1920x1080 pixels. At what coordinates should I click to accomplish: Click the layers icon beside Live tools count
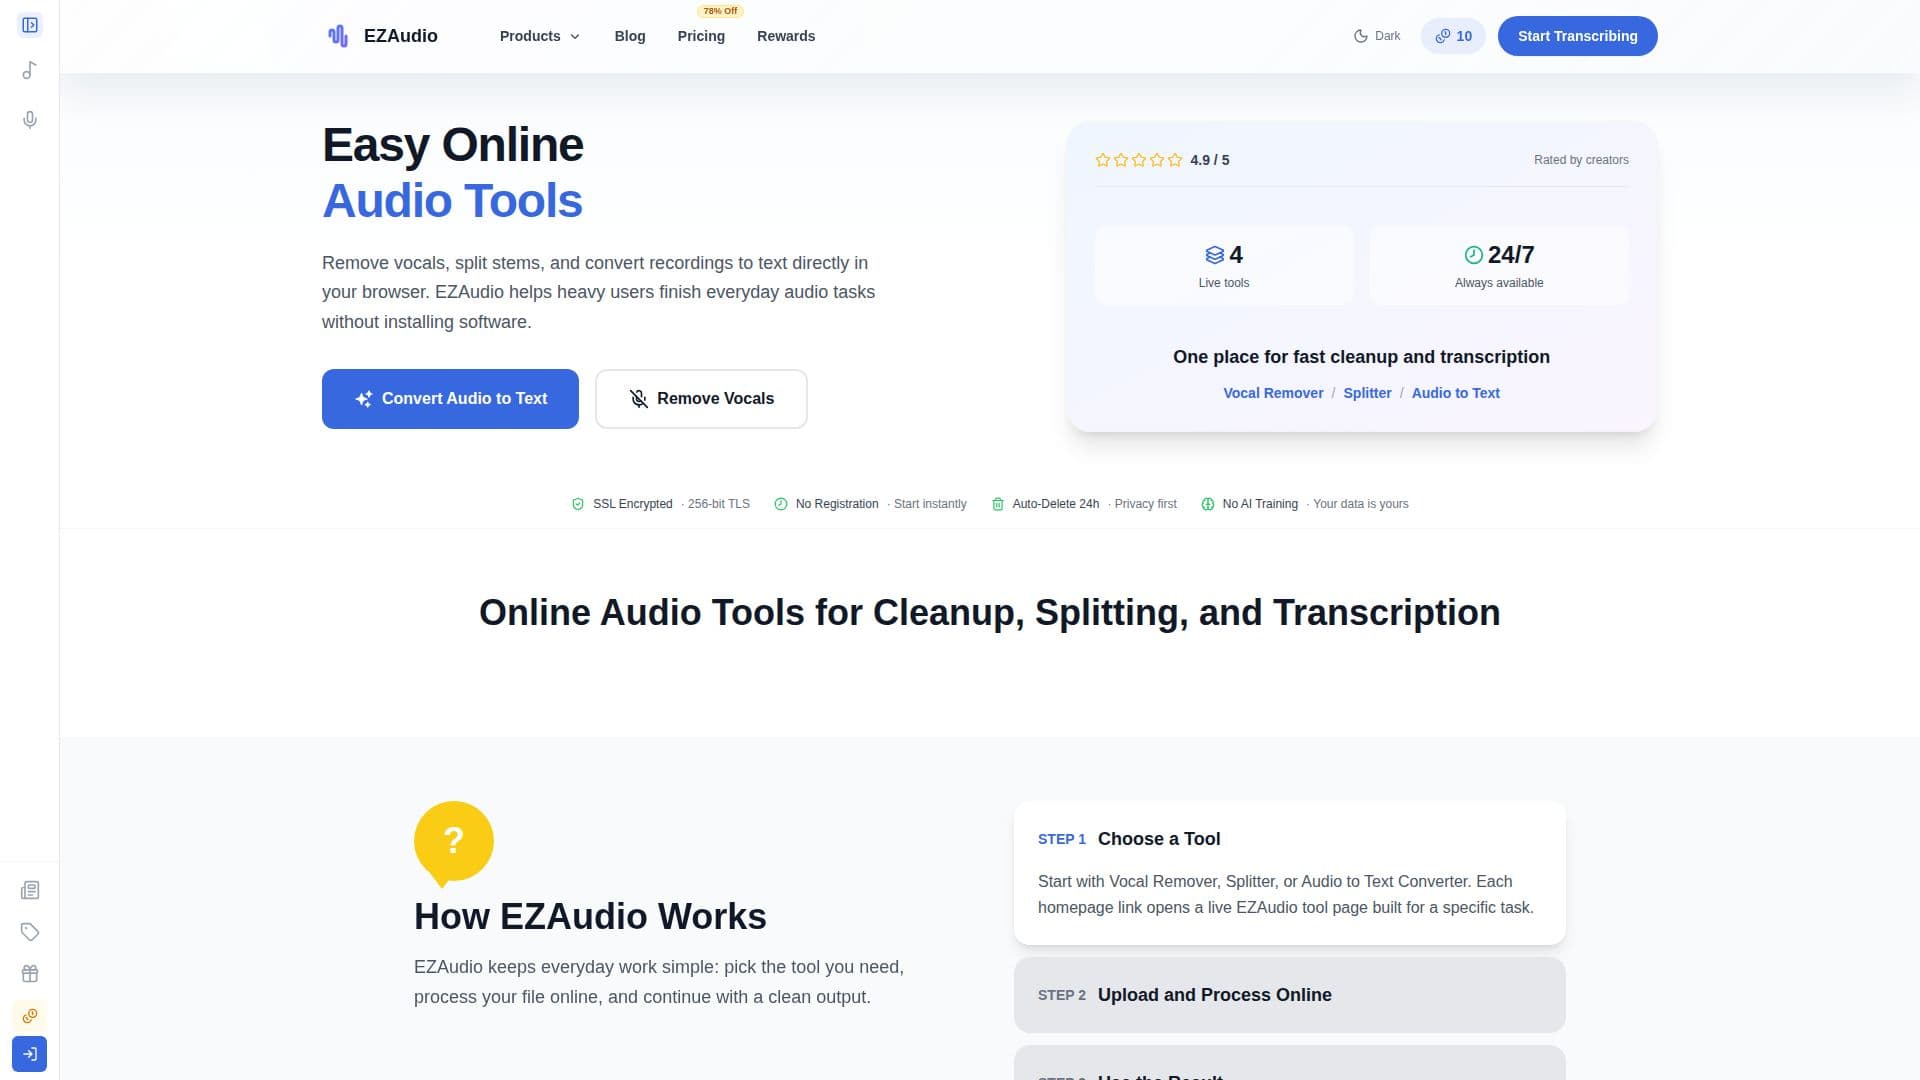1214,255
